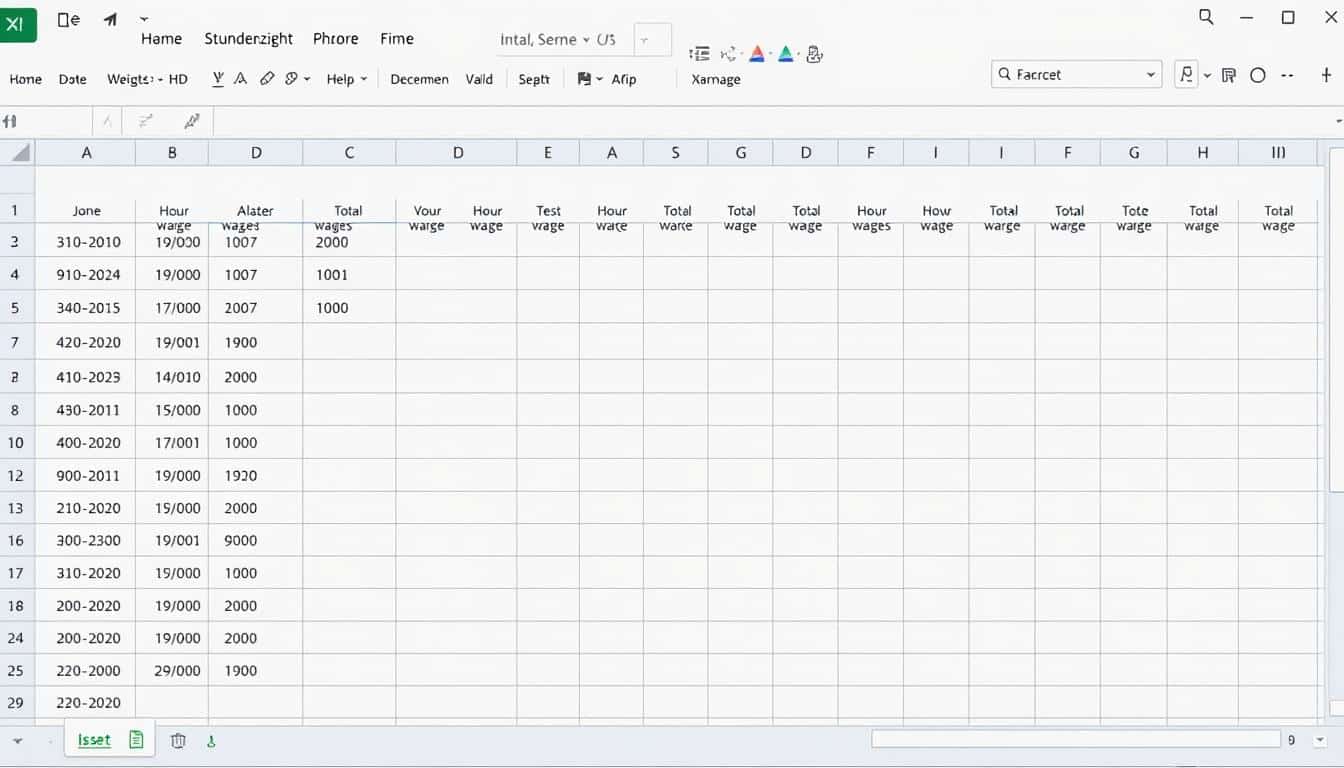Click the magnifier search icon in title bar

click(1206, 17)
